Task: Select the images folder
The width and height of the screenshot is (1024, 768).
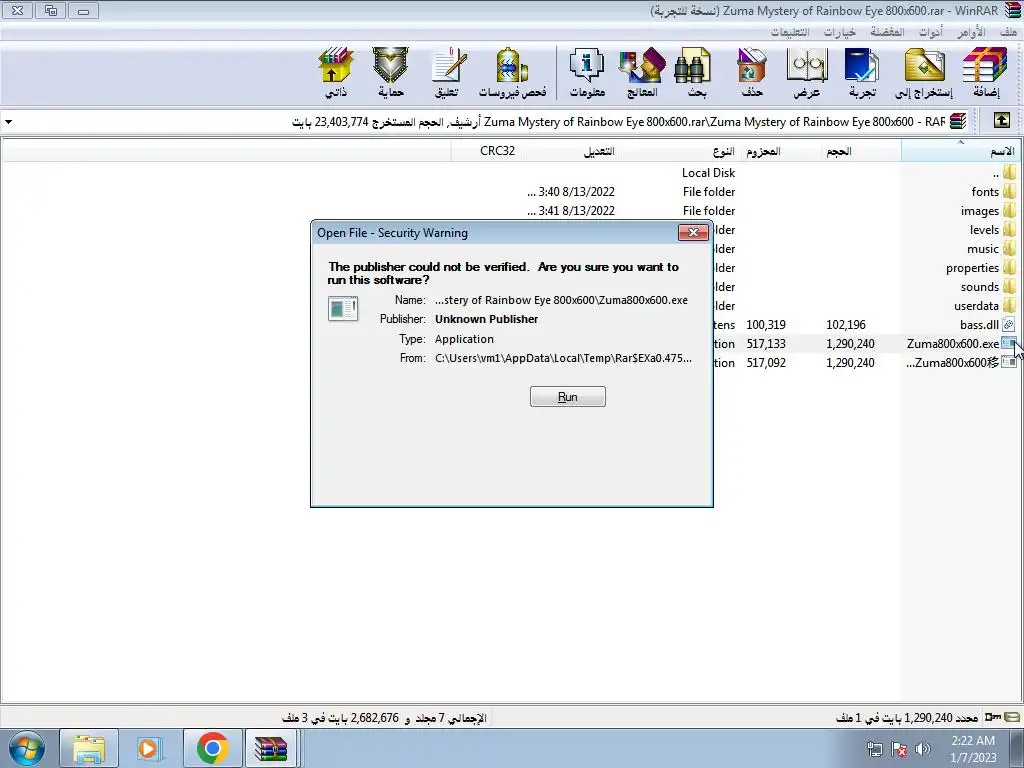Action: pyautogui.click(x=987, y=210)
